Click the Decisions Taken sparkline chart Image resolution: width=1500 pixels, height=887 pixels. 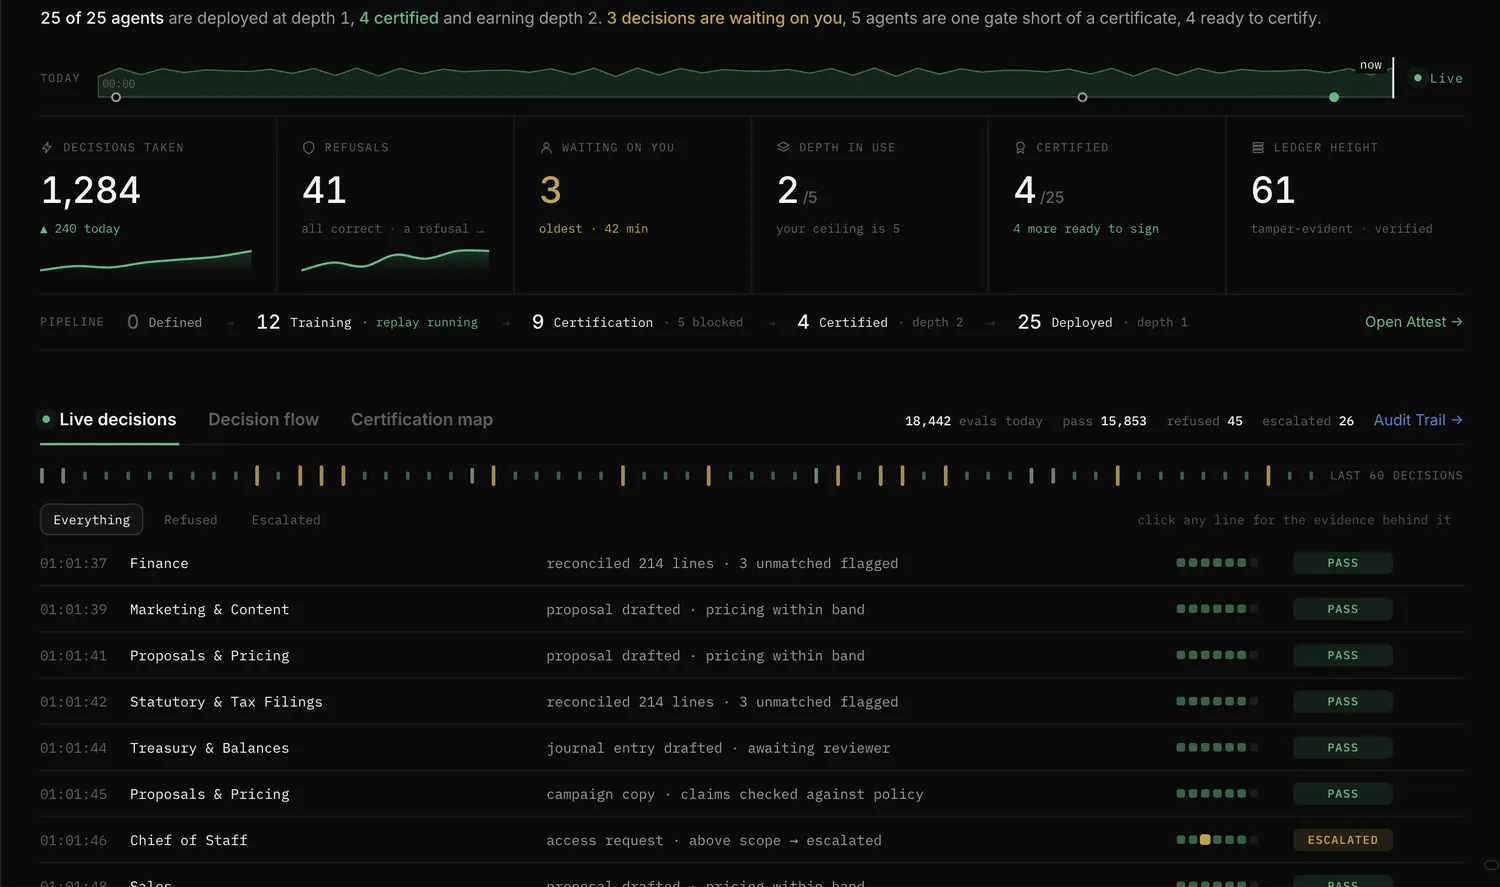coord(146,261)
